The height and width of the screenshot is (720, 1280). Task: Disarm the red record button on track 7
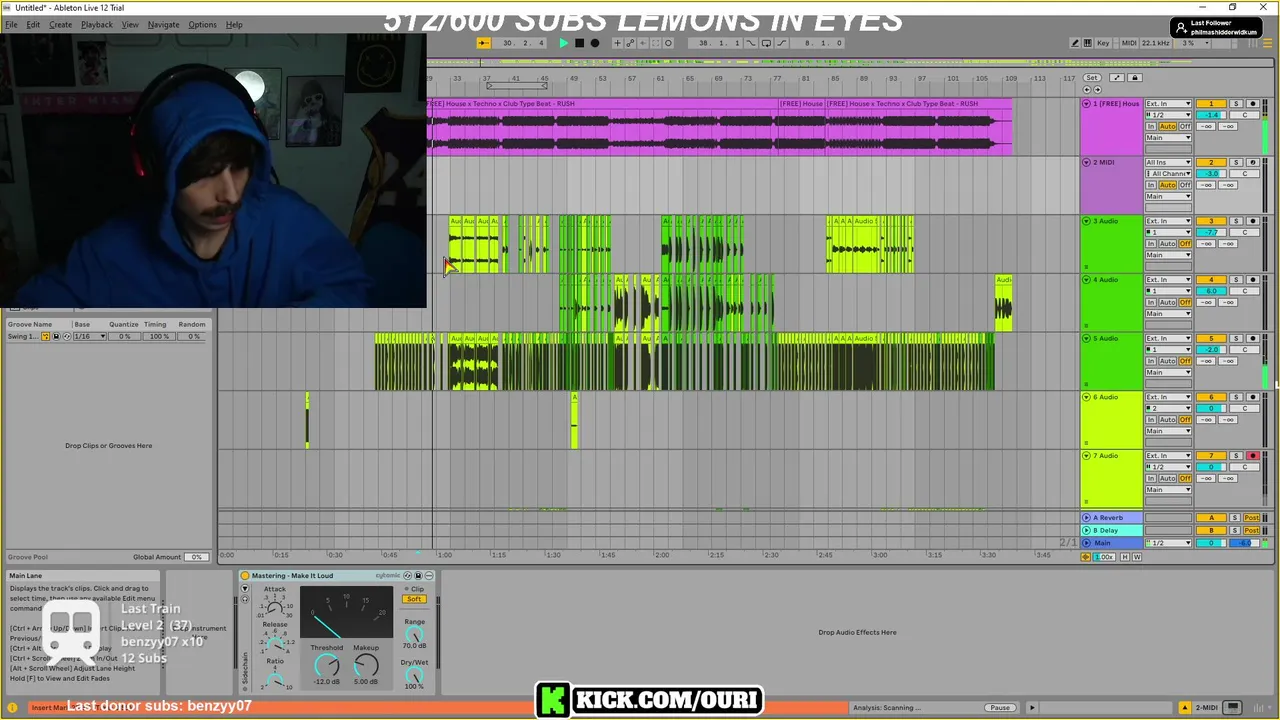pos(1253,455)
